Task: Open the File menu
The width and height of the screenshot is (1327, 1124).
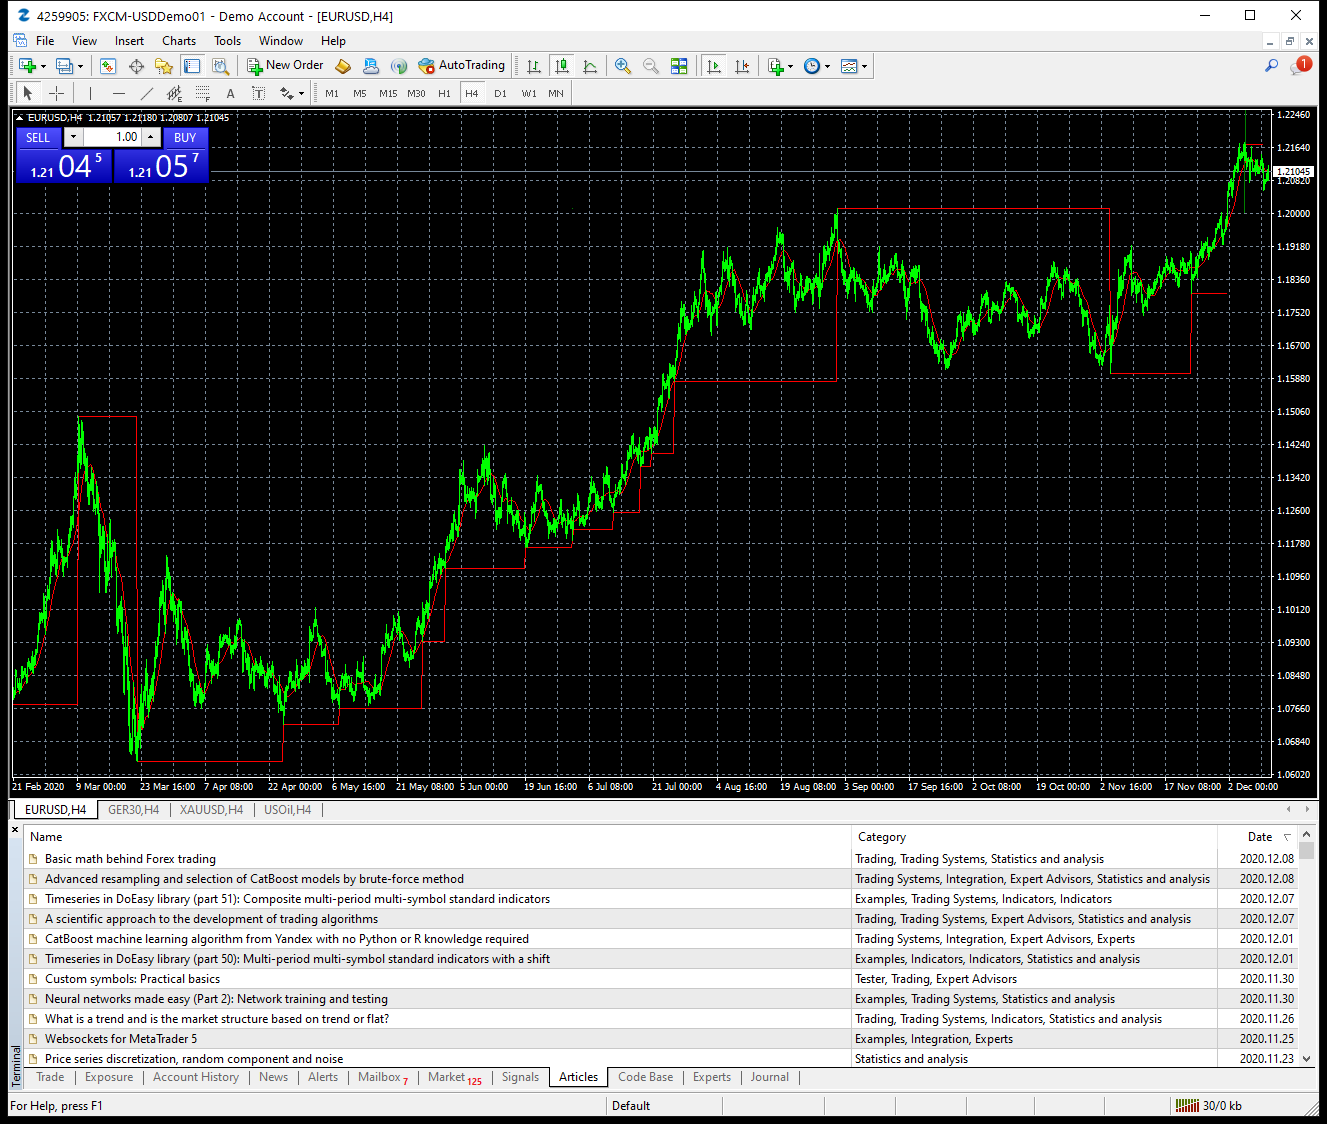Action: pos(45,41)
